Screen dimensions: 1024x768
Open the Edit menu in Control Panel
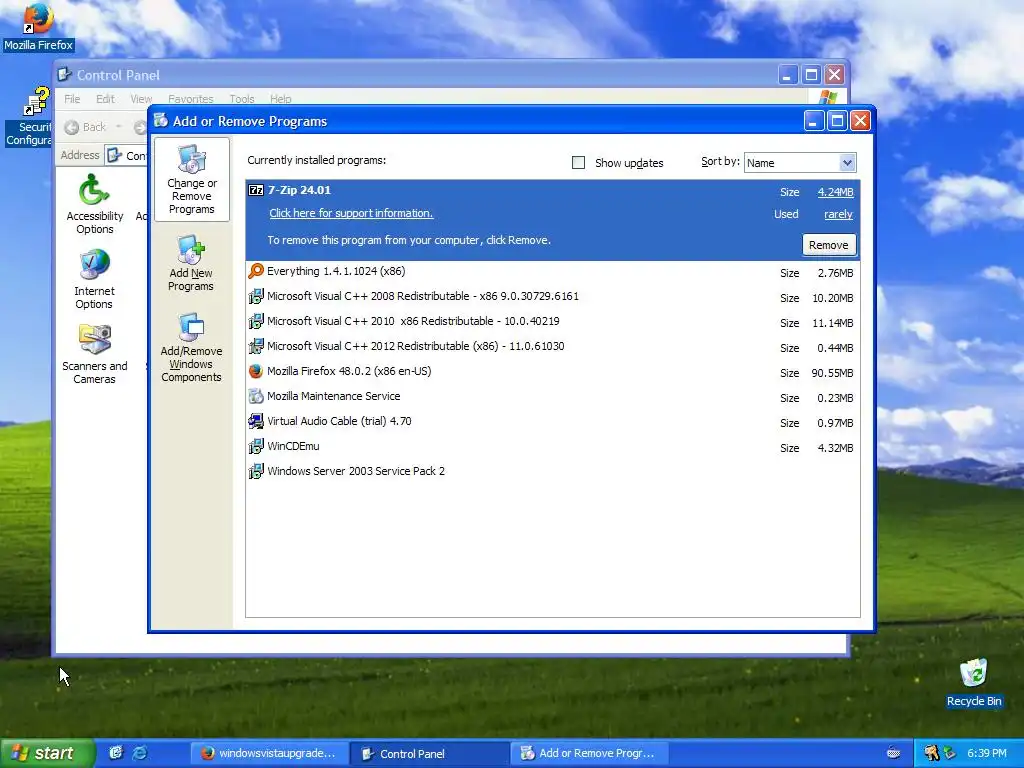(x=105, y=99)
